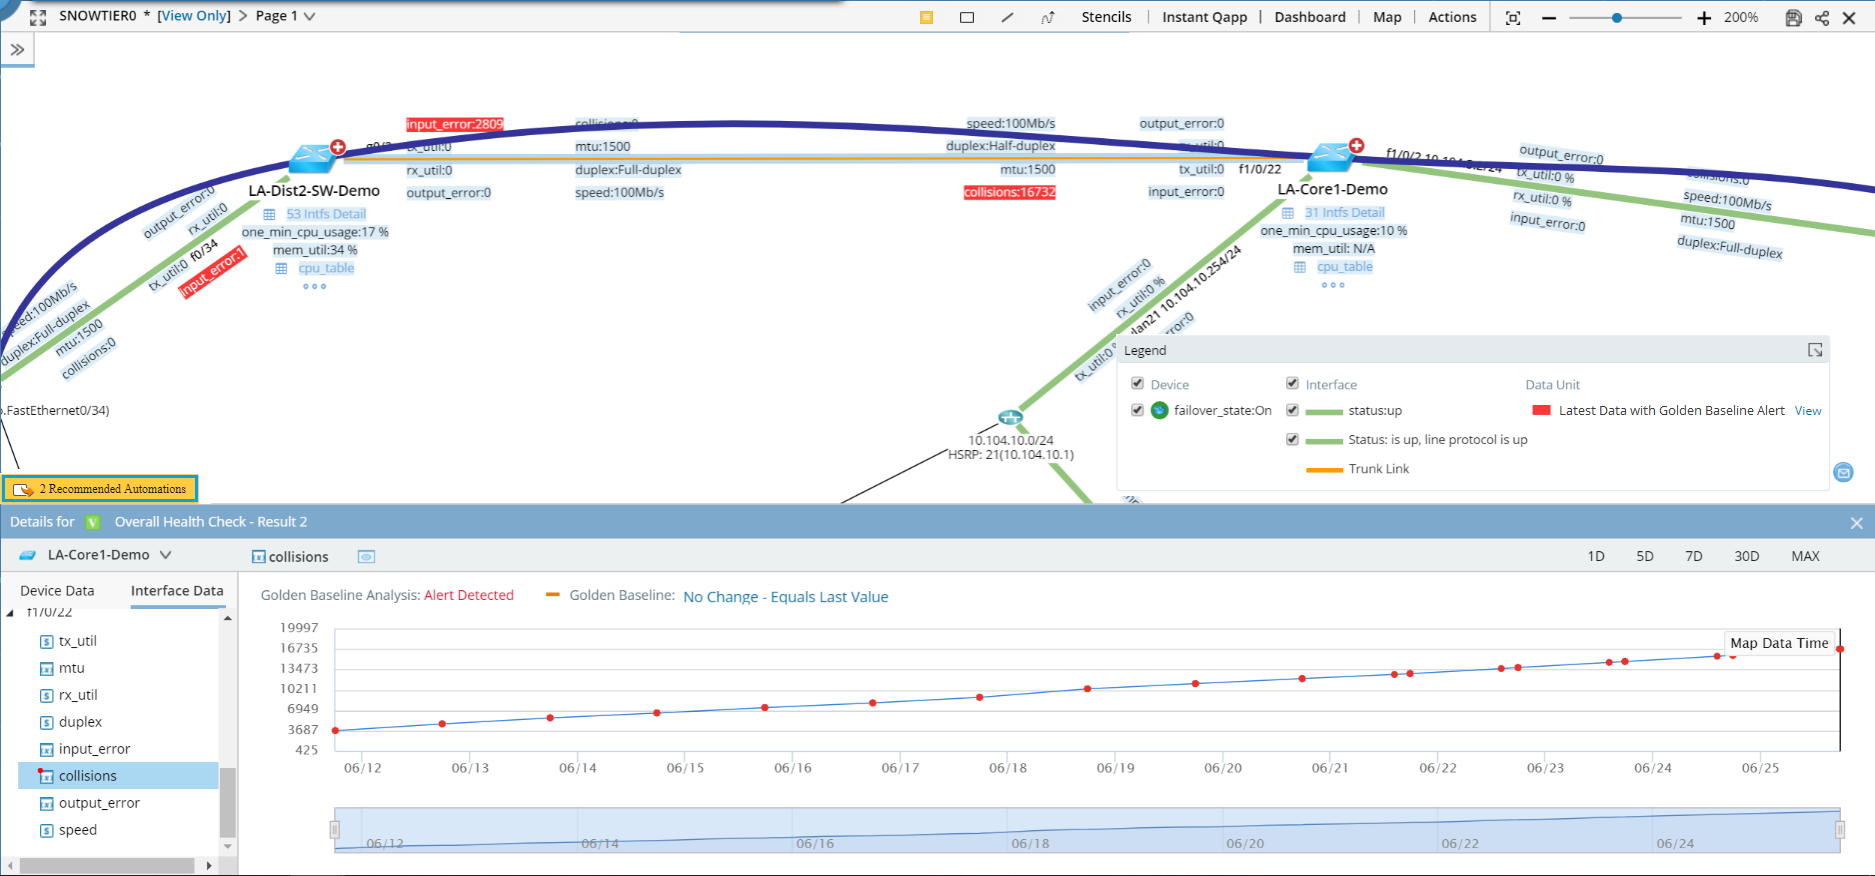Click the save map icon

[1793, 18]
